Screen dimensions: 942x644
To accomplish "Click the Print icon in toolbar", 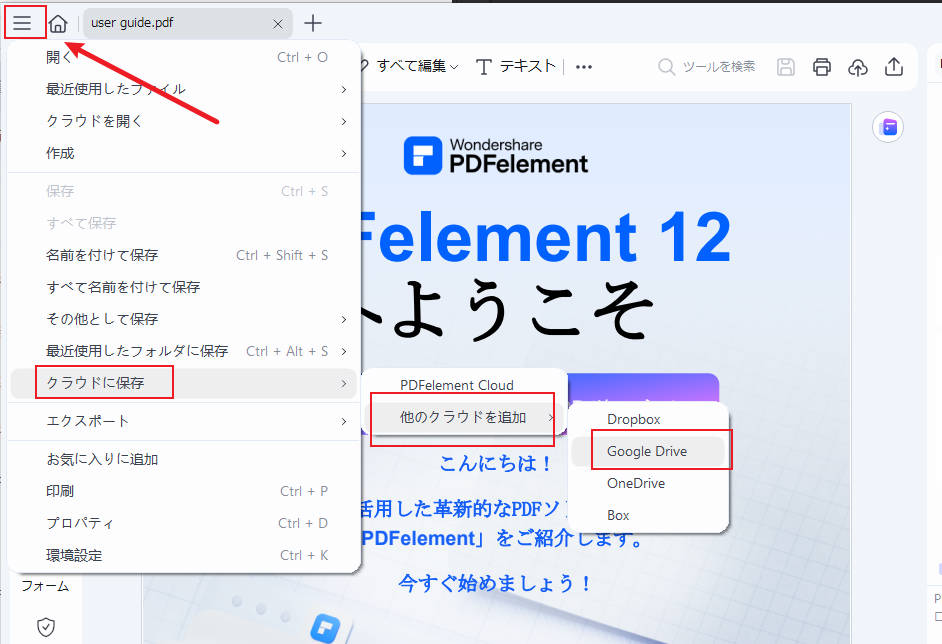I will [x=822, y=67].
